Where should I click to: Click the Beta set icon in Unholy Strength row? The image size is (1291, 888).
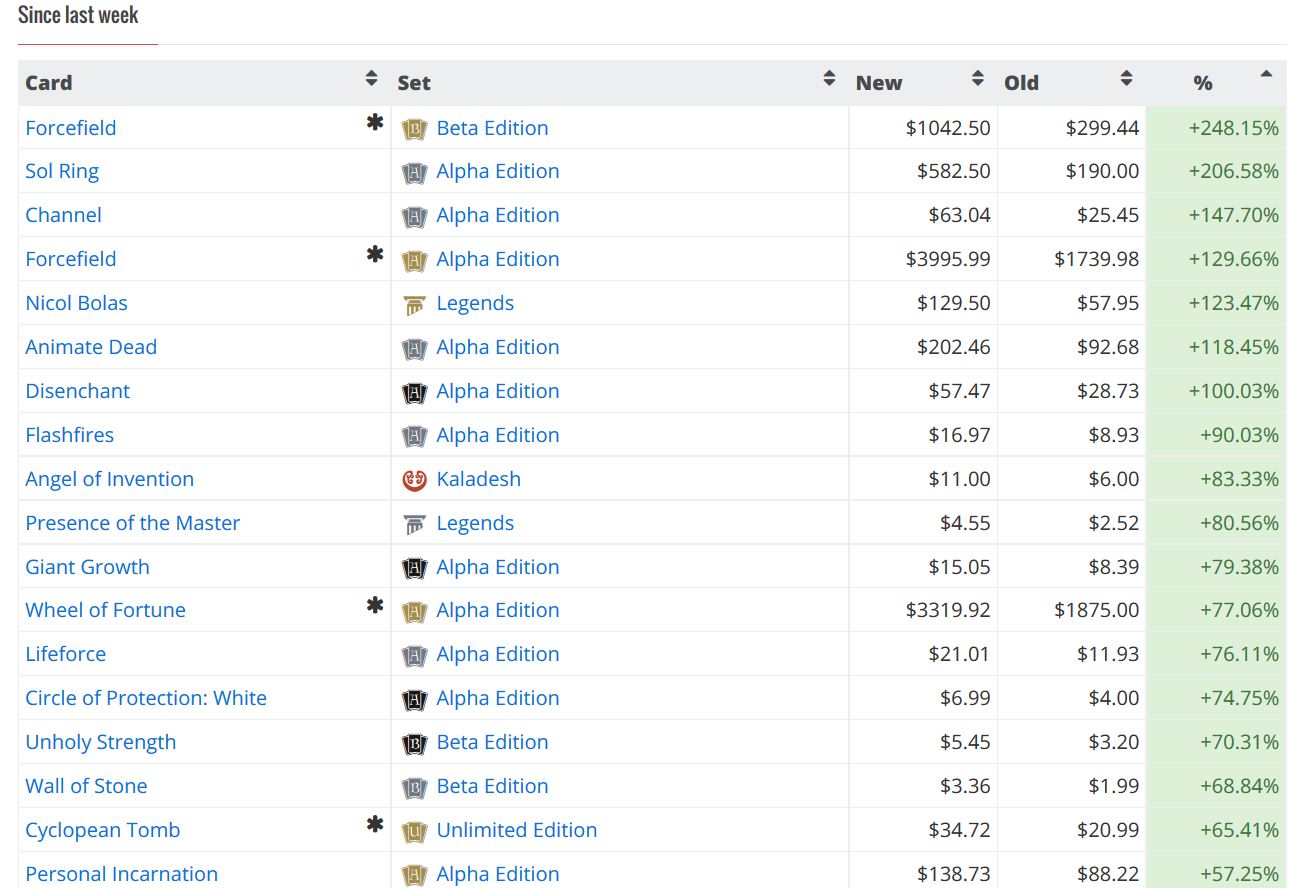414,743
